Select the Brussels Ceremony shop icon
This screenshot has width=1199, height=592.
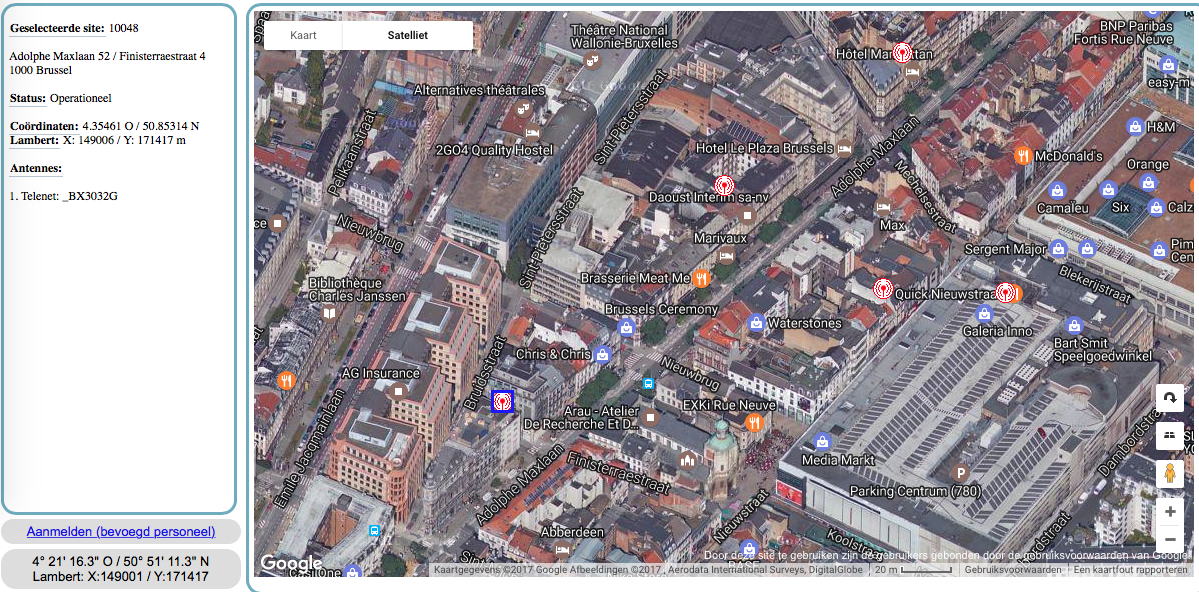(627, 327)
